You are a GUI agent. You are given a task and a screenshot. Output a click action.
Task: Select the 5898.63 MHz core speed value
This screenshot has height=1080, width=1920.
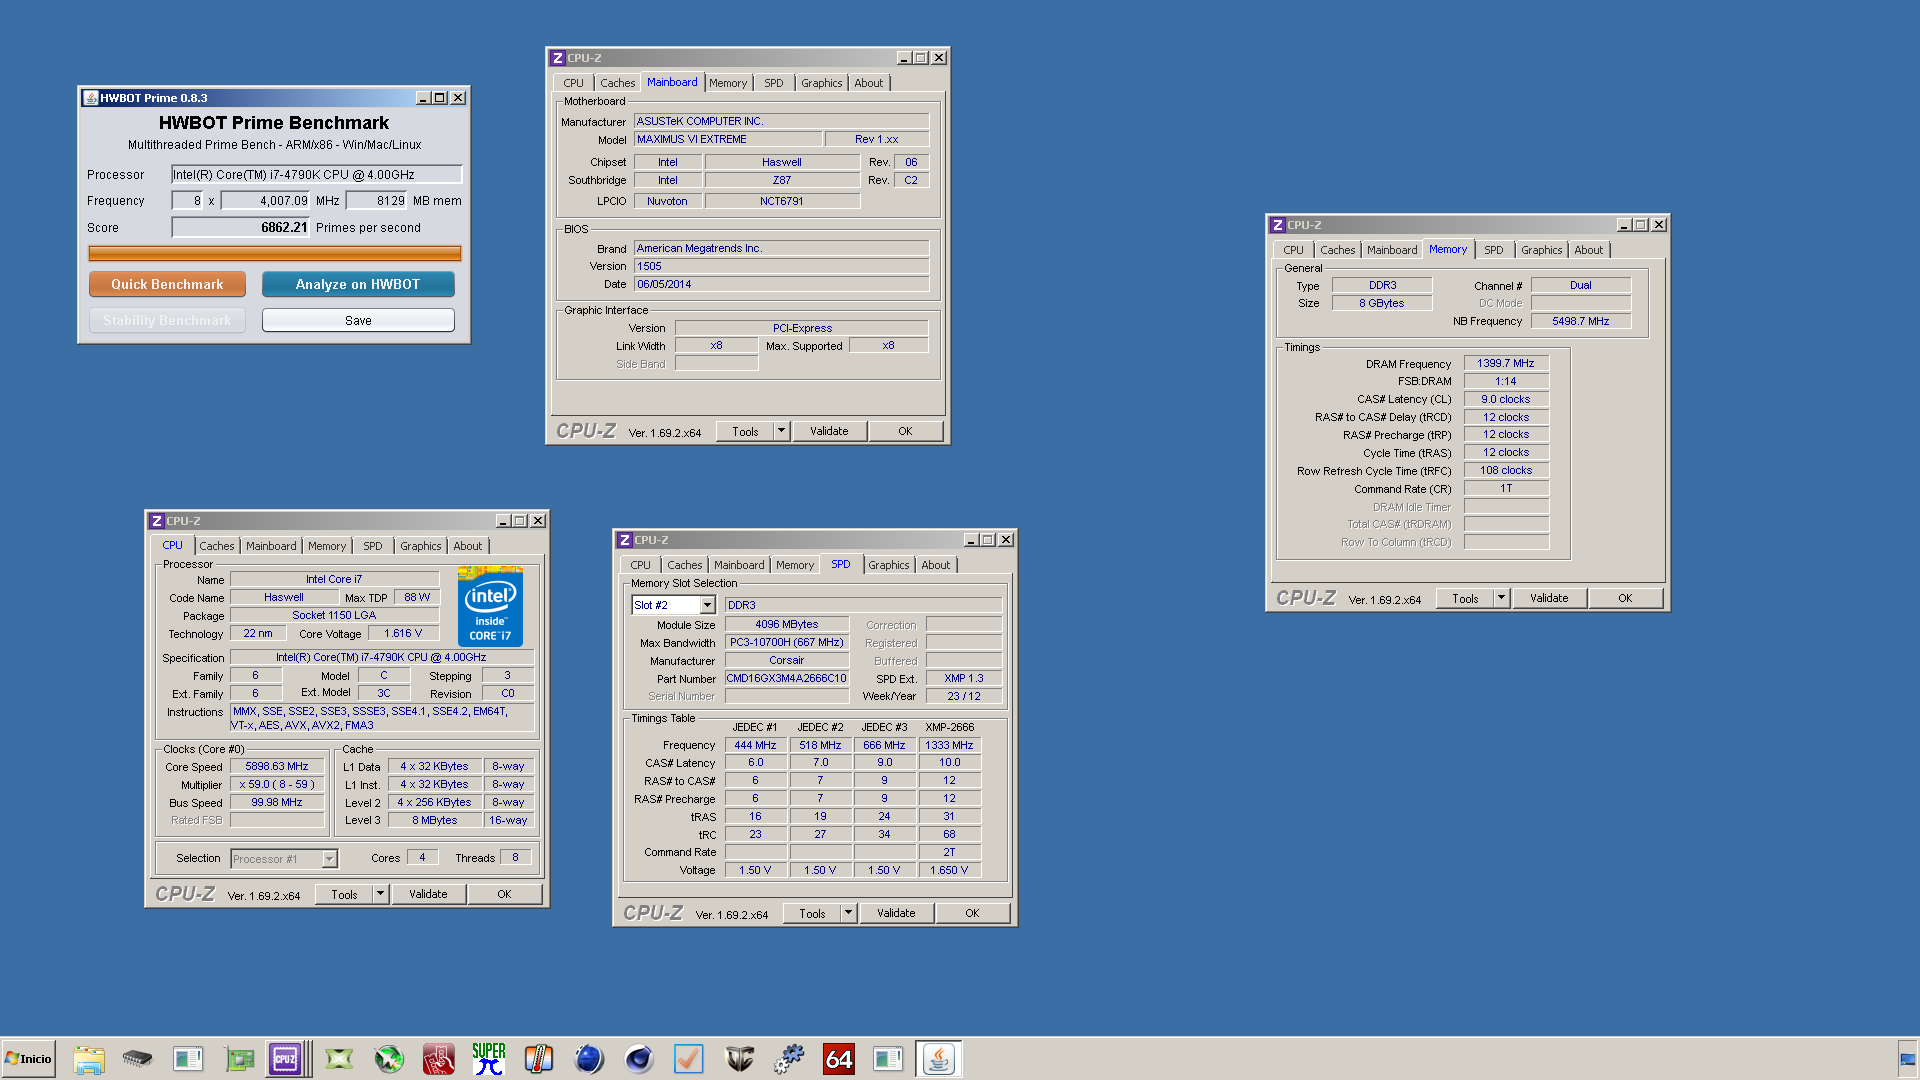(x=277, y=767)
